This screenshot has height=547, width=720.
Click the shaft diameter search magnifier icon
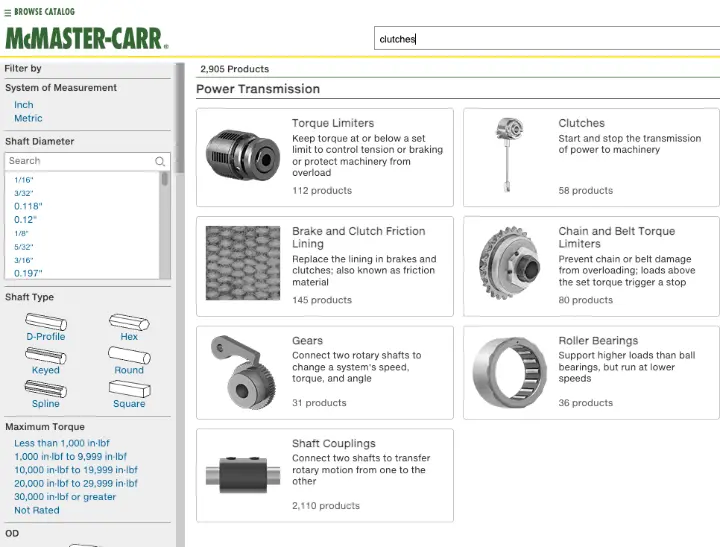click(160, 161)
